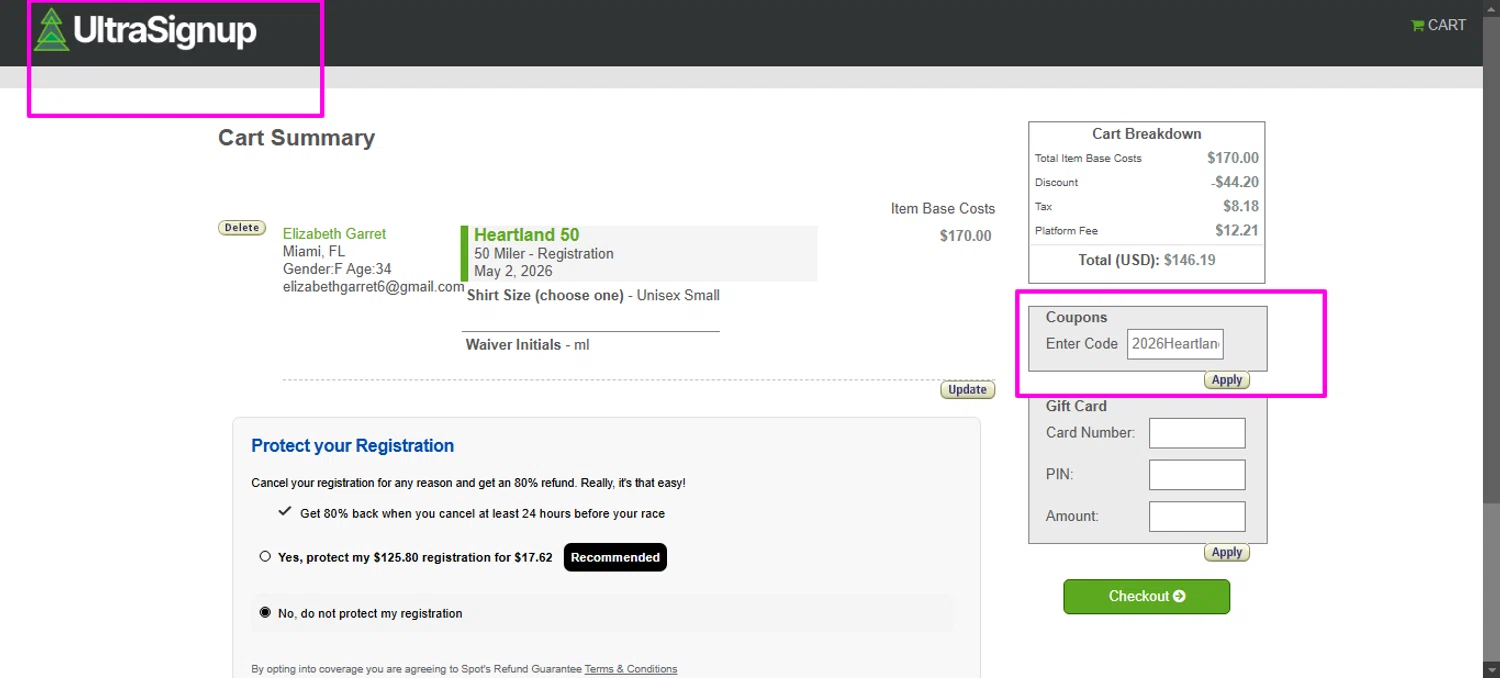Click the shopping cart icon
This screenshot has width=1500, height=678.
pyautogui.click(x=1417, y=26)
